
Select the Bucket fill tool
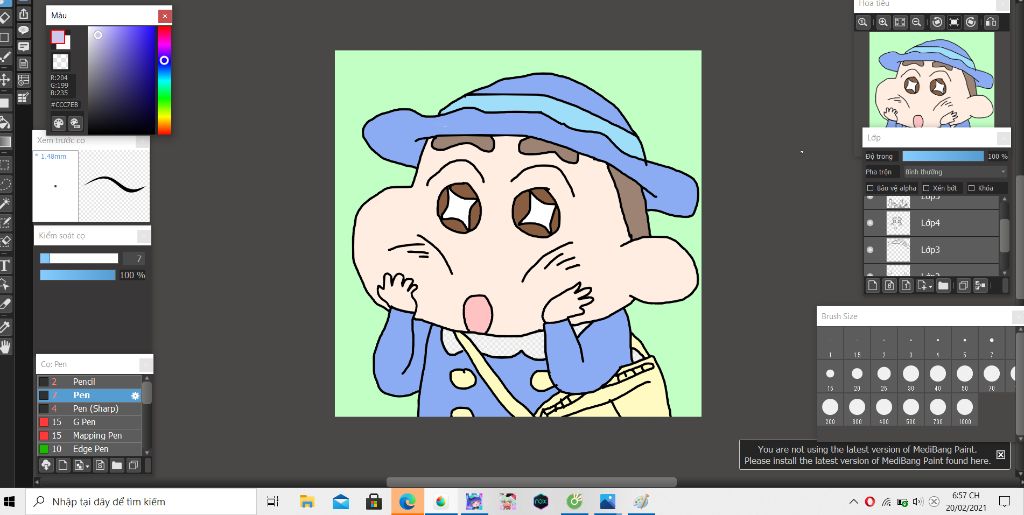coord(5,122)
